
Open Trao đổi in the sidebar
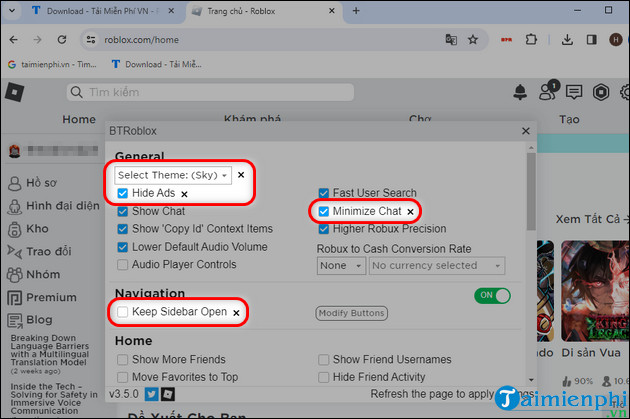tap(39, 252)
